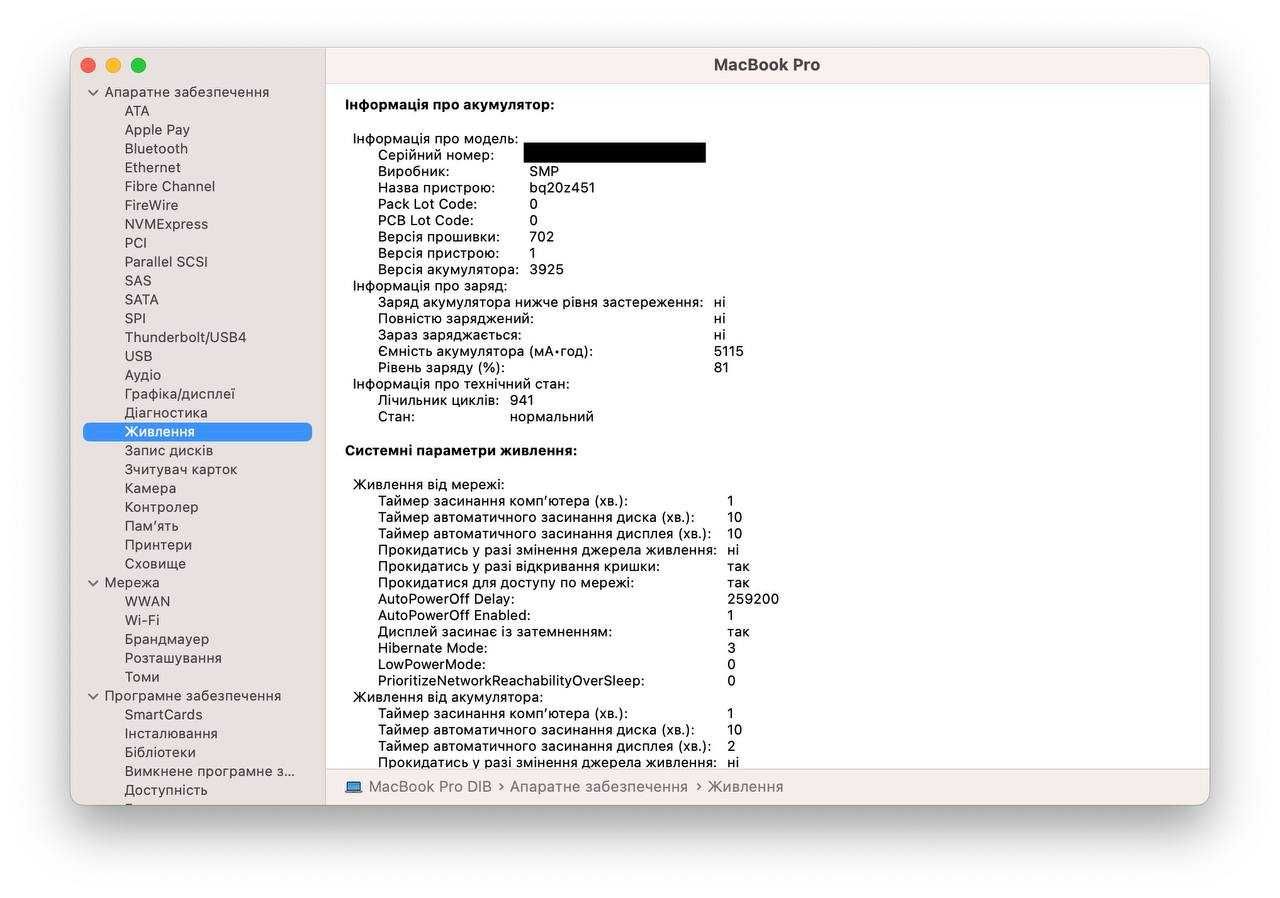Select the highlighted Живлення entry
Viewport: 1280px width, 898px height.
197,432
